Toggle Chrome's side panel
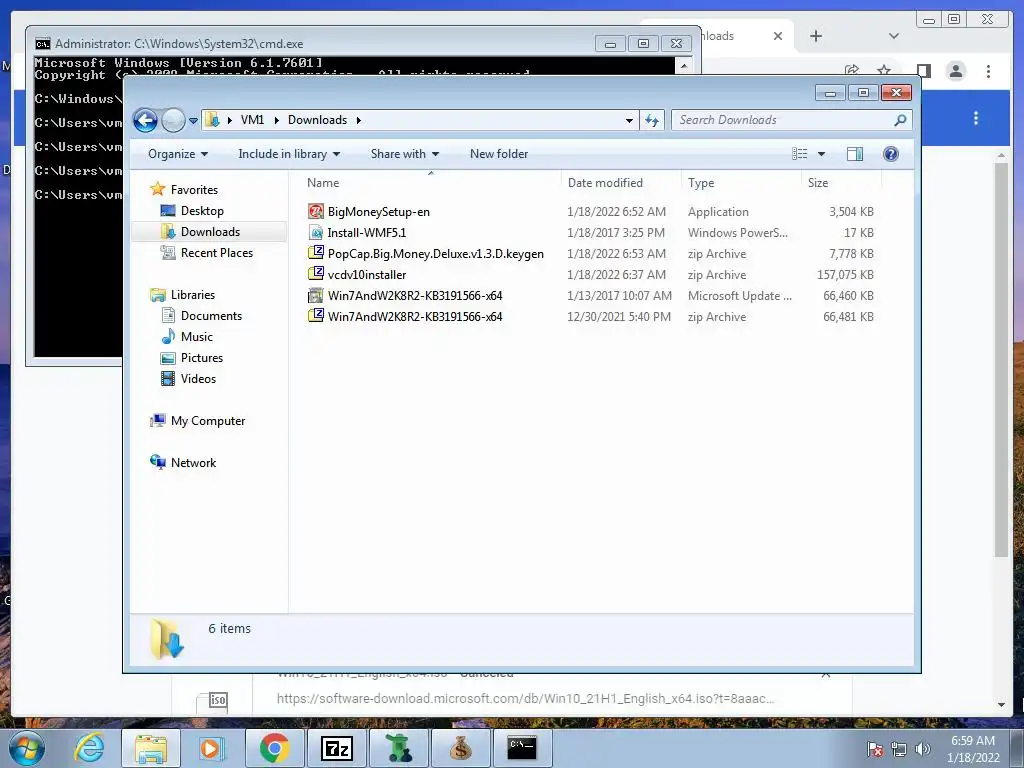Screen dimensions: 1024x768 (923, 71)
